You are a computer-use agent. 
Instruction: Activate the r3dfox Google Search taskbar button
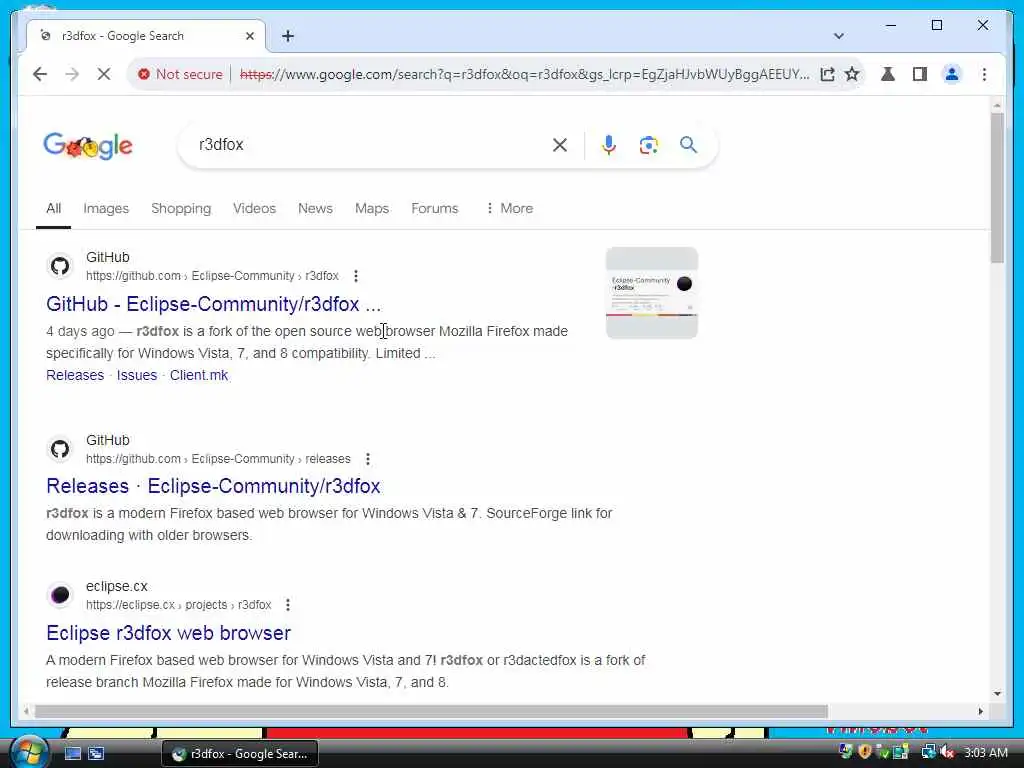click(240, 754)
